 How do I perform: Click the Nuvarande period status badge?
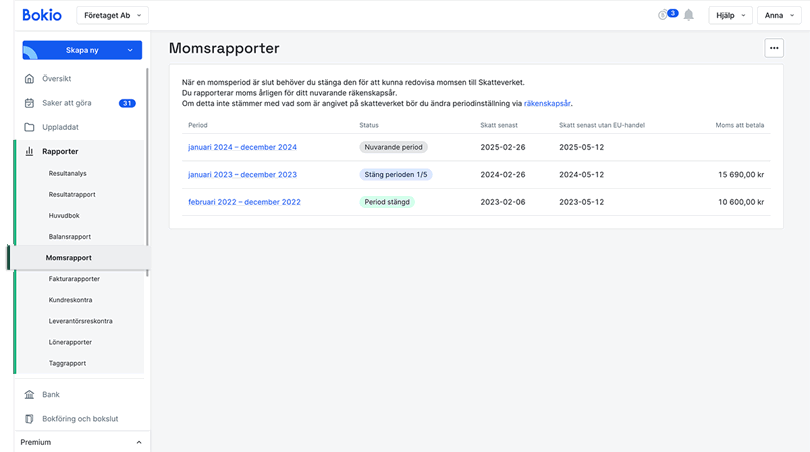point(393,147)
